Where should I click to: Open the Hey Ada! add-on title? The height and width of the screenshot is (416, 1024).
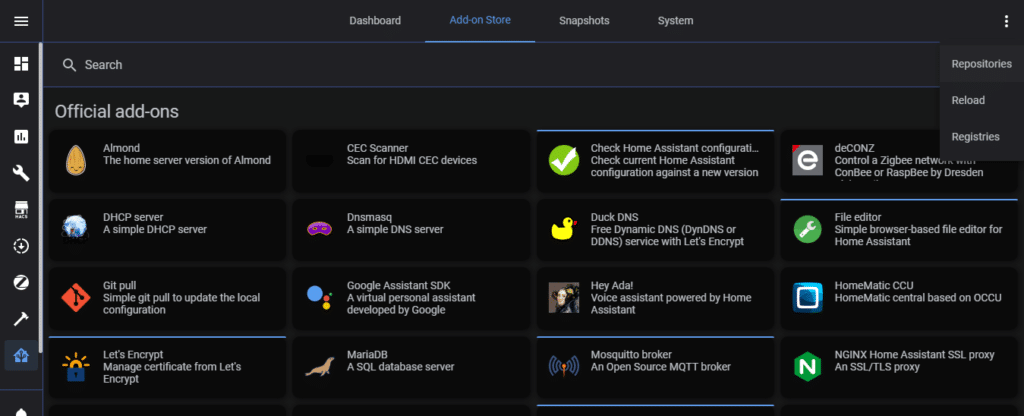614,285
